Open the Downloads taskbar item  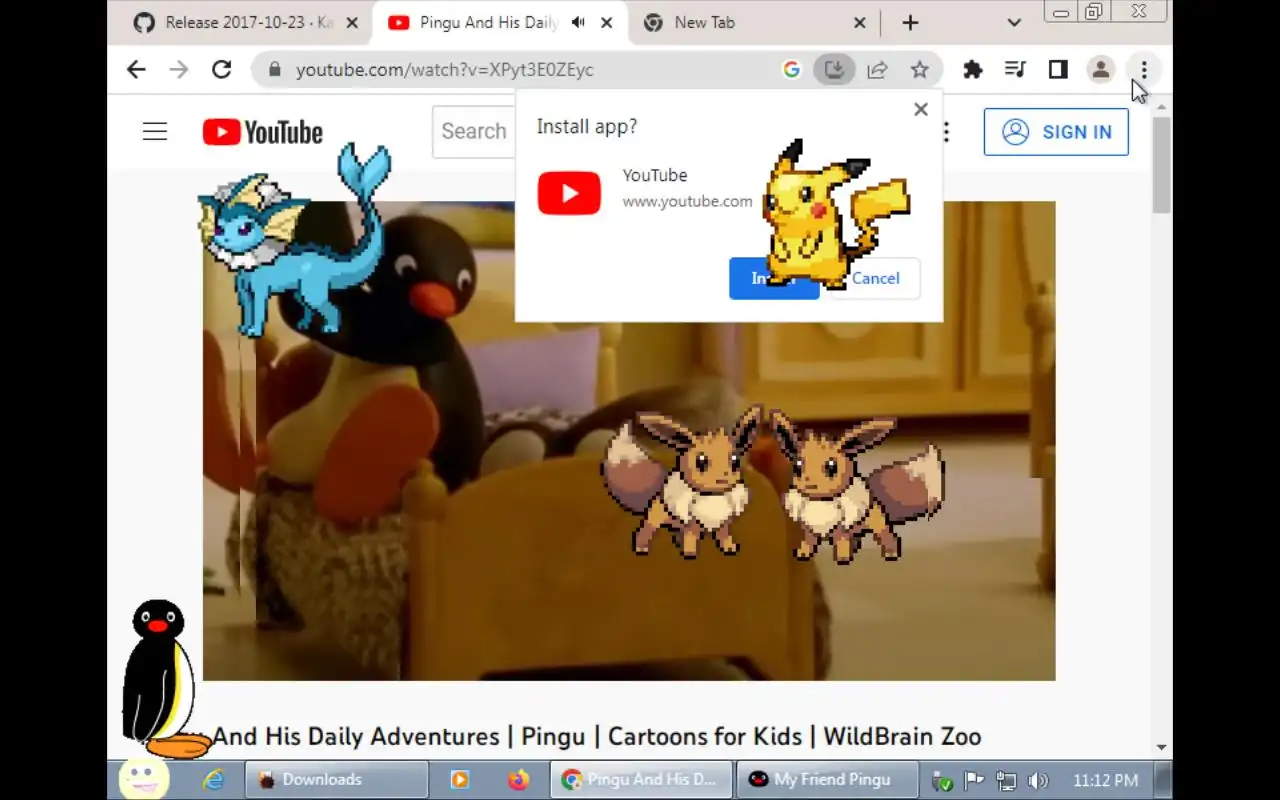tap(336, 779)
